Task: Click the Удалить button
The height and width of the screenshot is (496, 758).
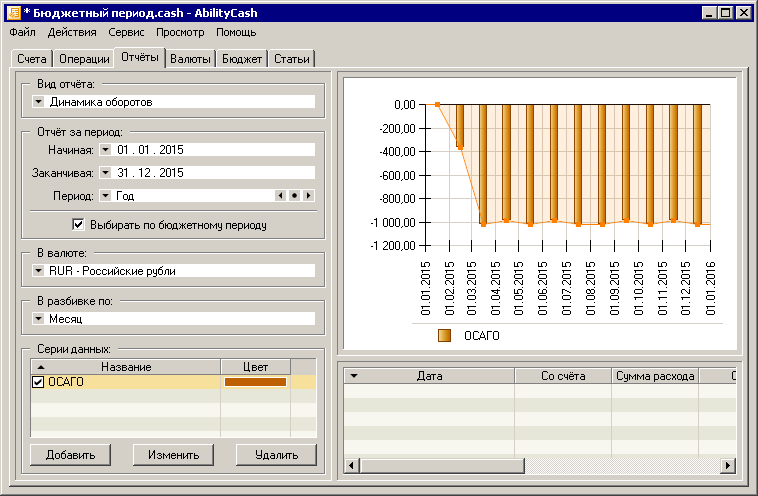Action: (276, 455)
